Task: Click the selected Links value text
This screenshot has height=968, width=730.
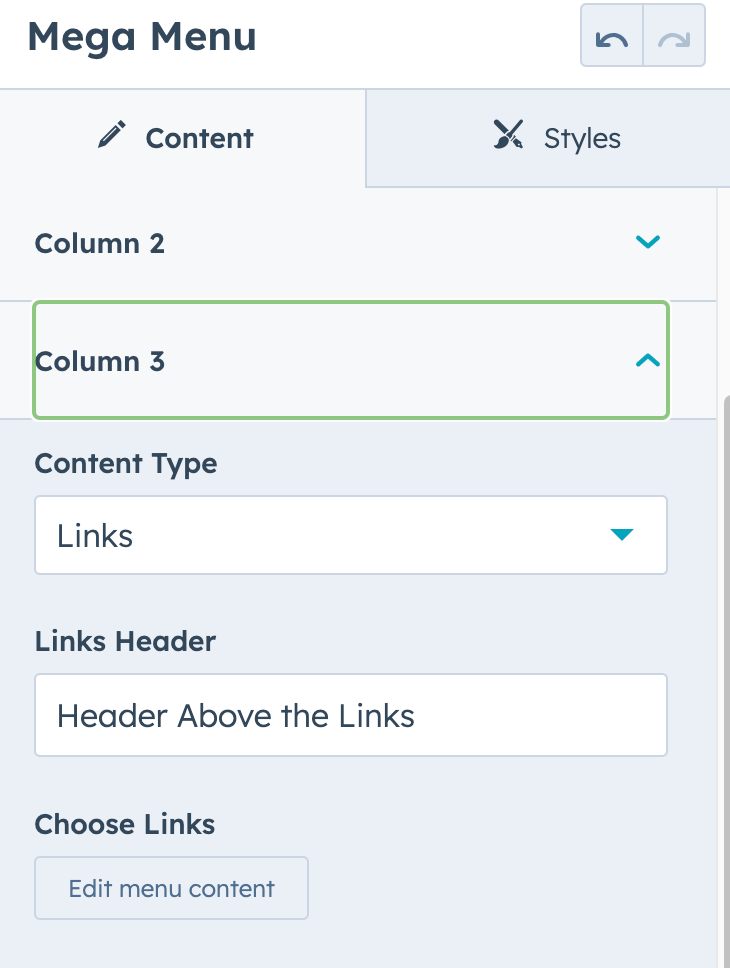Action: tap(95, 536)
